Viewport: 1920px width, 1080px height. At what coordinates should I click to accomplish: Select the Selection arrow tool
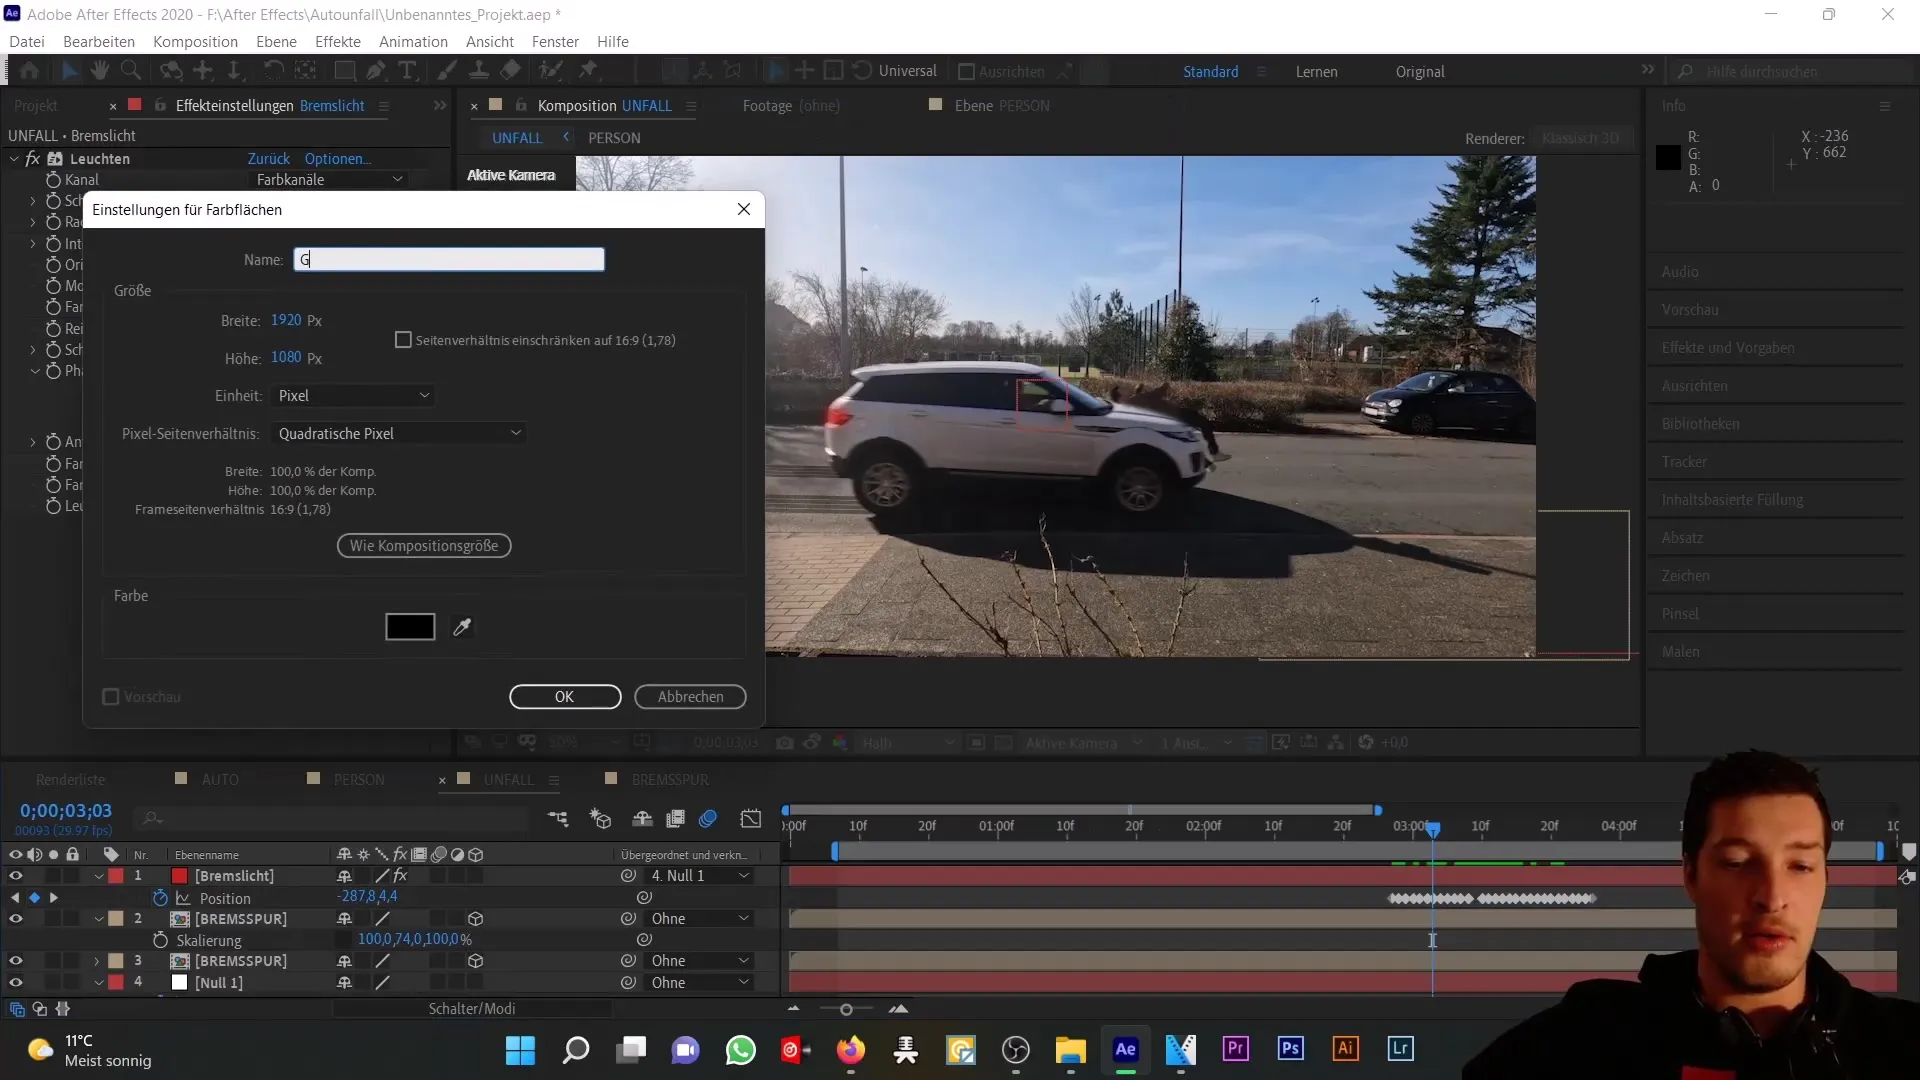tap(69, 71)
